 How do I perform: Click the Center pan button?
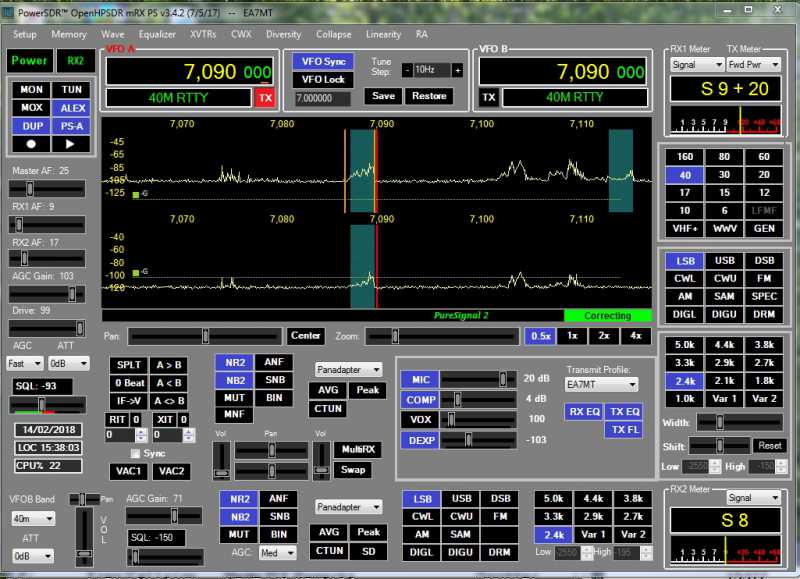(x=305, y=336)
